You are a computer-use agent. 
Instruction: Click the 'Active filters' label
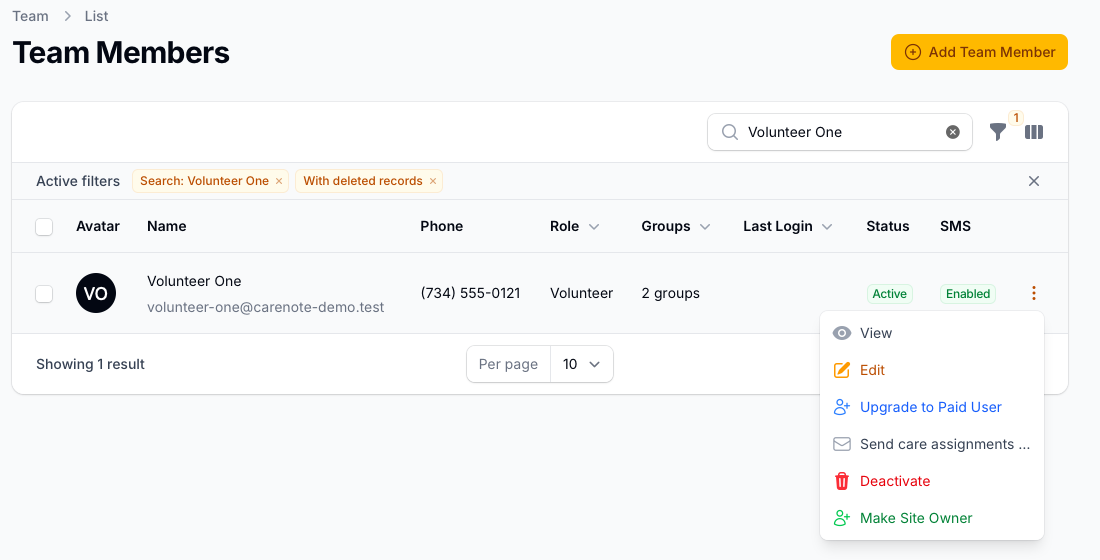click(x=78, y=181)
